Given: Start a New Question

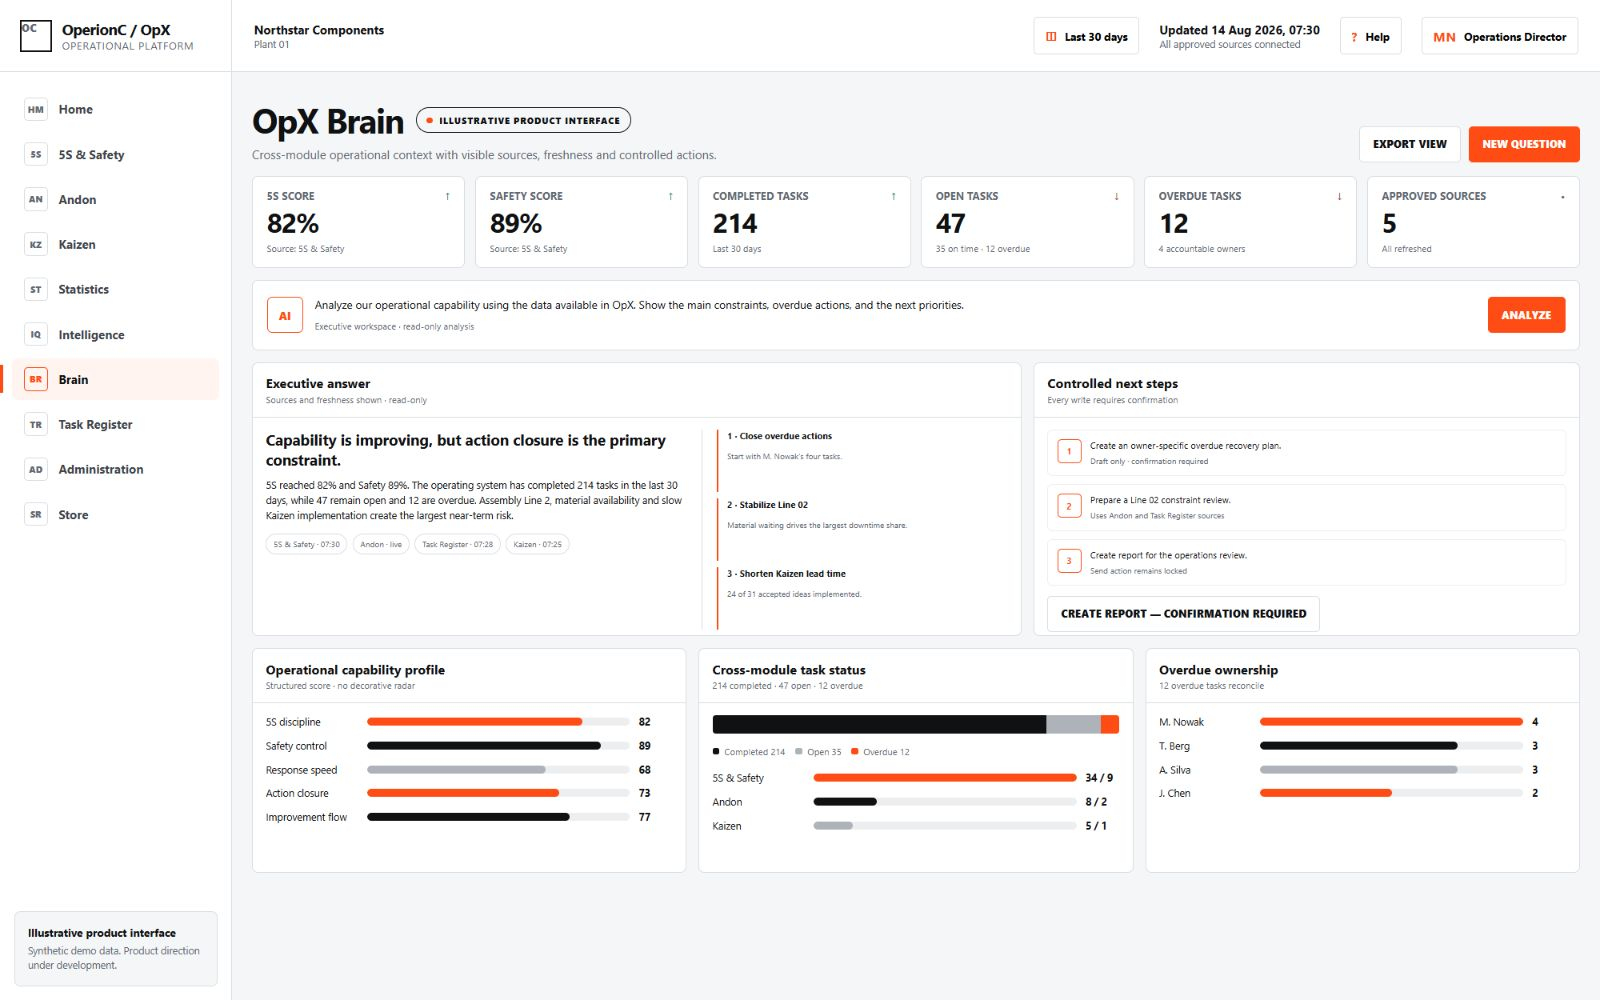Looking at the screenshot, I should 1524,144.
